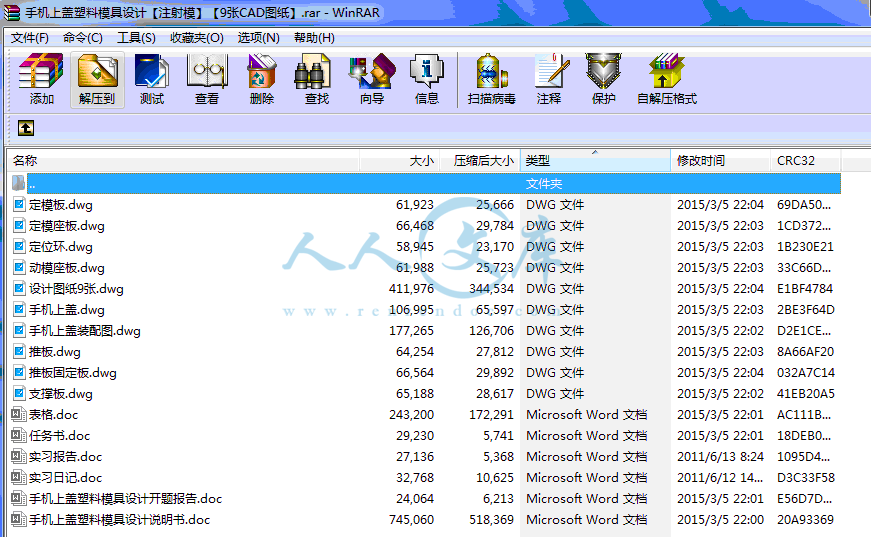Select the file icon of 设计图纸9张.dwg
871x537 pixels.
[x=19, y=289]
